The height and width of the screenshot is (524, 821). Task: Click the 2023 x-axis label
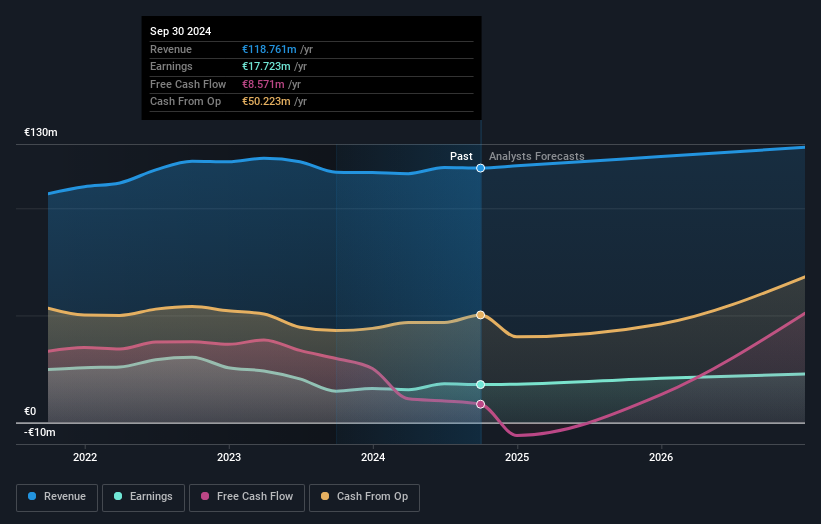pos(229,457)
